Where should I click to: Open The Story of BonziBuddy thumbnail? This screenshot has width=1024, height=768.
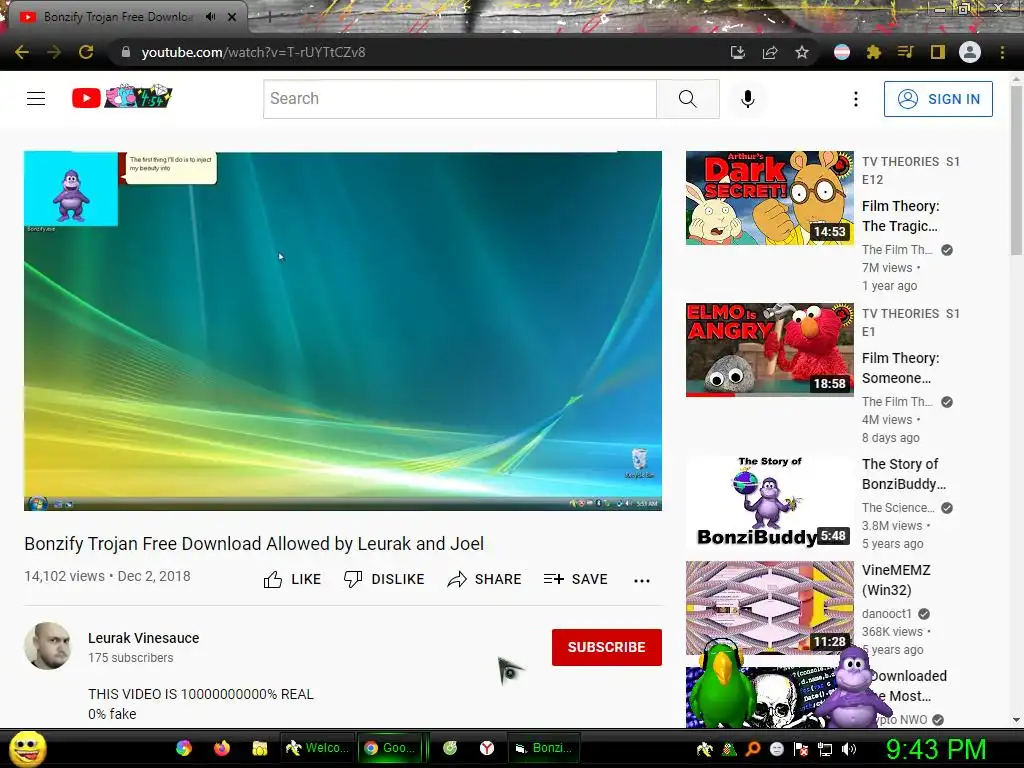(769, 502)
